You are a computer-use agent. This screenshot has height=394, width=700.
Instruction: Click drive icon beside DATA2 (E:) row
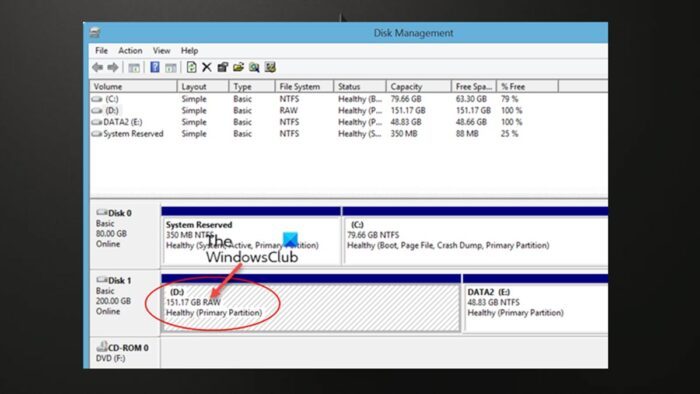(97, 122)
